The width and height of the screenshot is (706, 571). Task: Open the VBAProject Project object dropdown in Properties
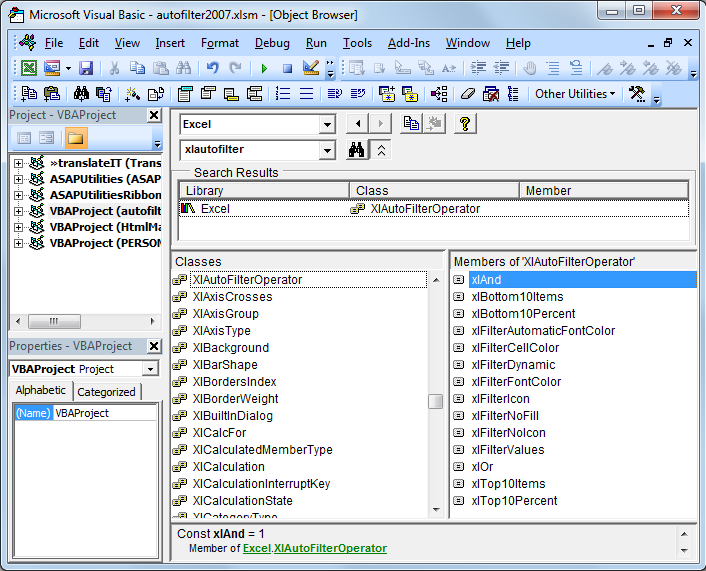point(150,369)
